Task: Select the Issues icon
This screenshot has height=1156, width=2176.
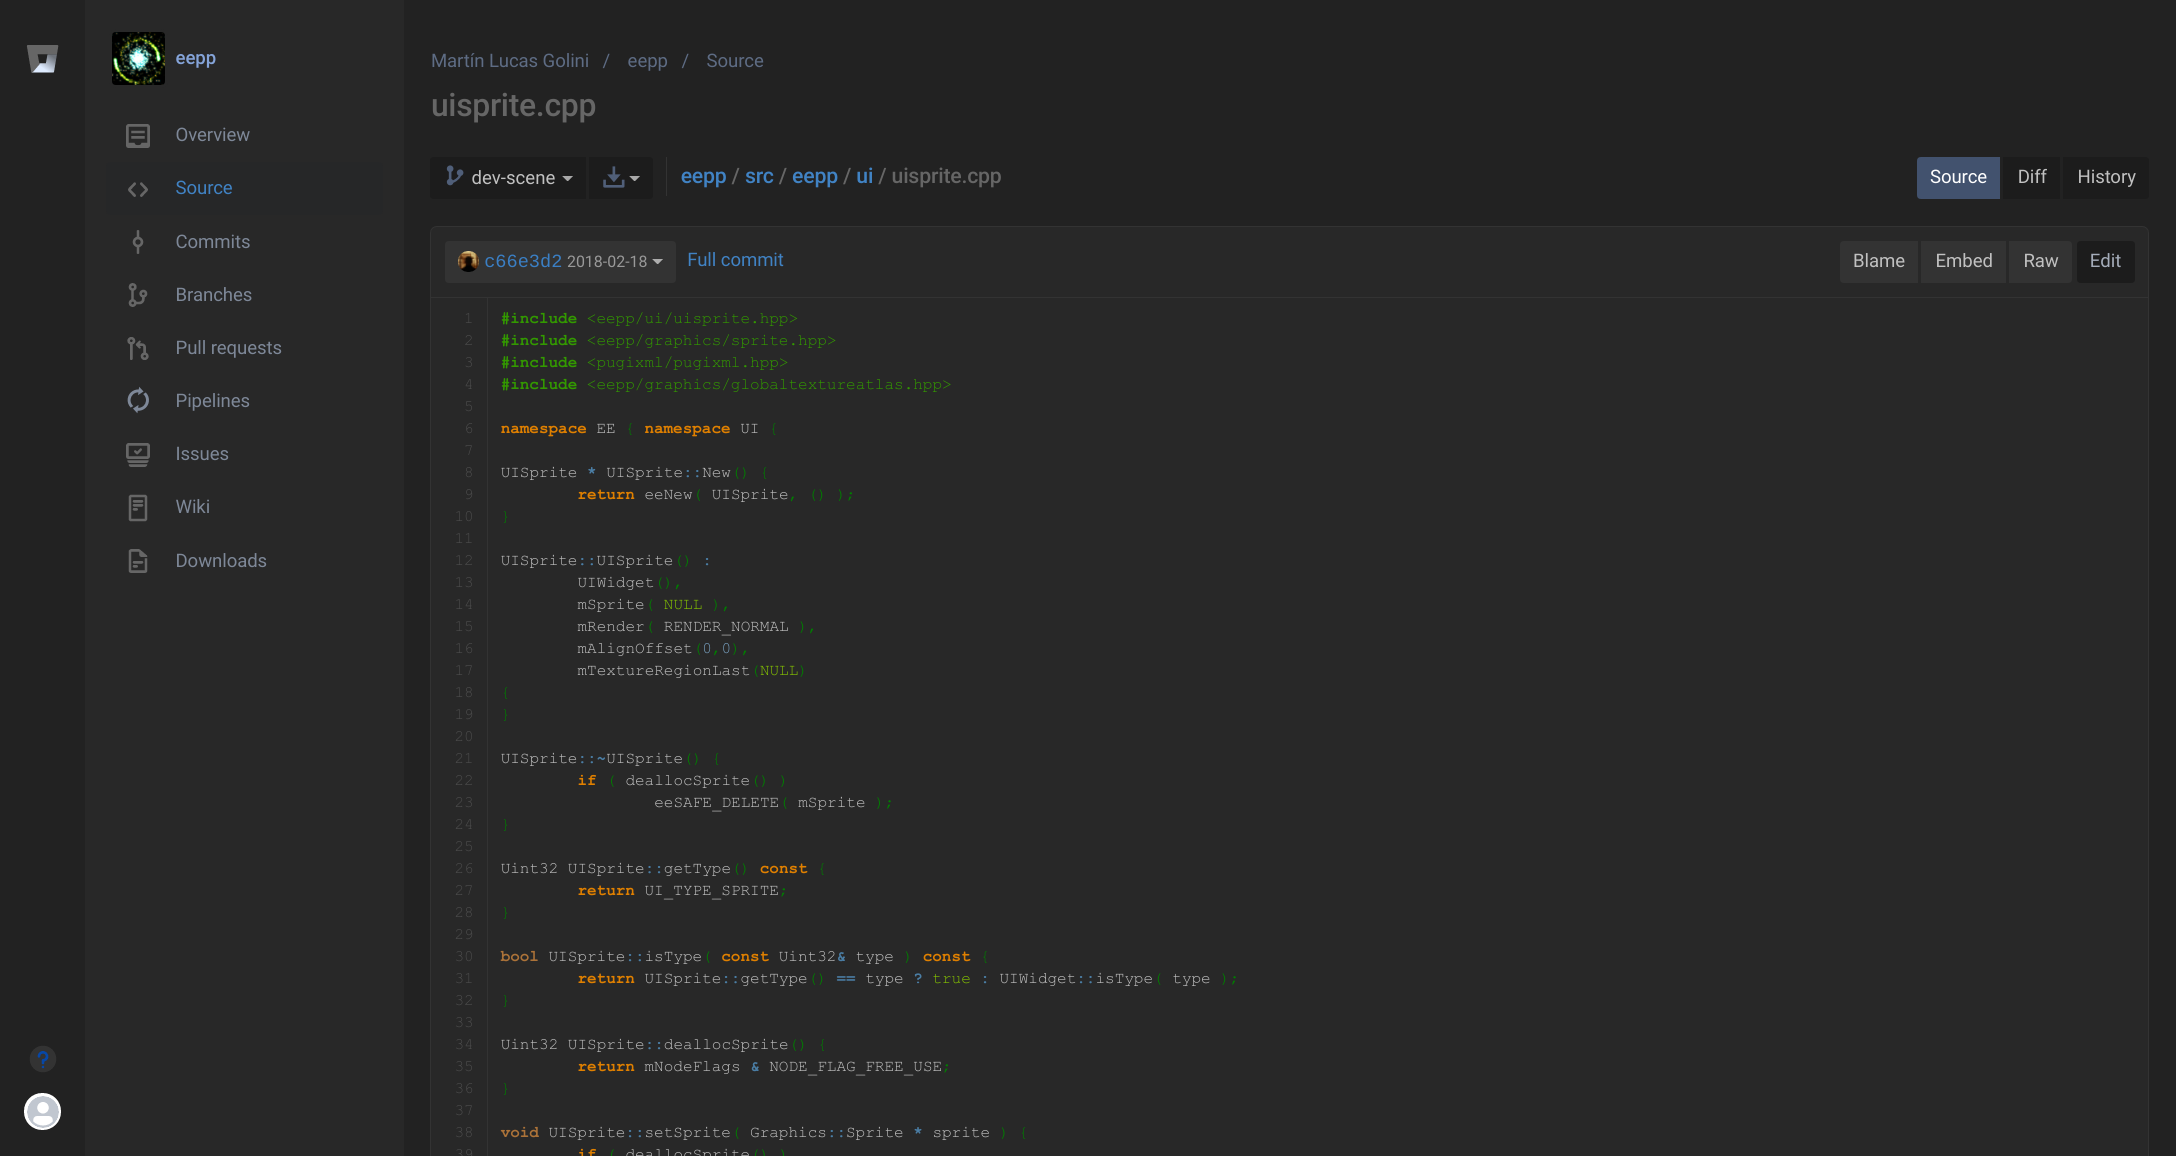Action: (137, 453)
